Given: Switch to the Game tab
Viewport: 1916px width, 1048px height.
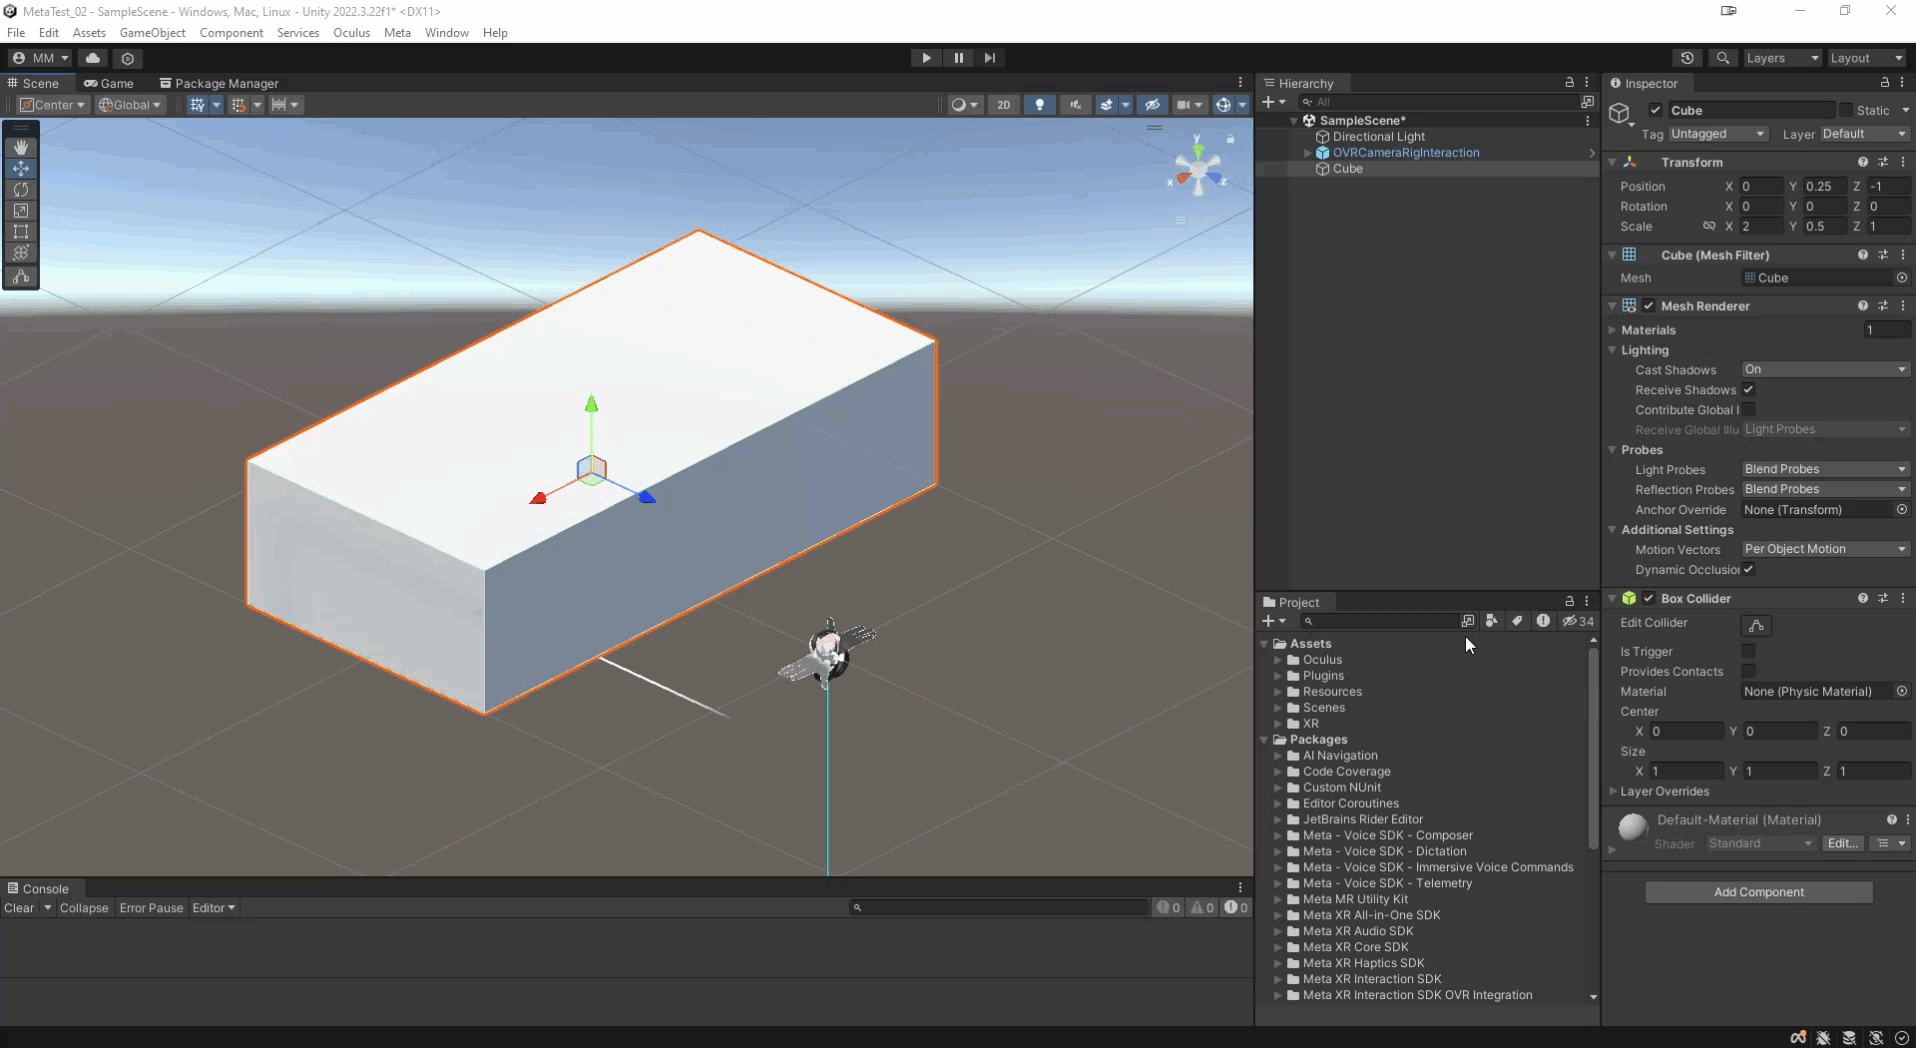Looking at the screenshot, I should pos(109,83).
